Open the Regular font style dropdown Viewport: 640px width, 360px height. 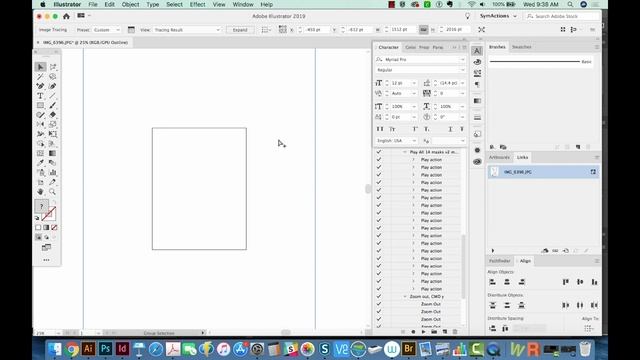coord(462,70)
